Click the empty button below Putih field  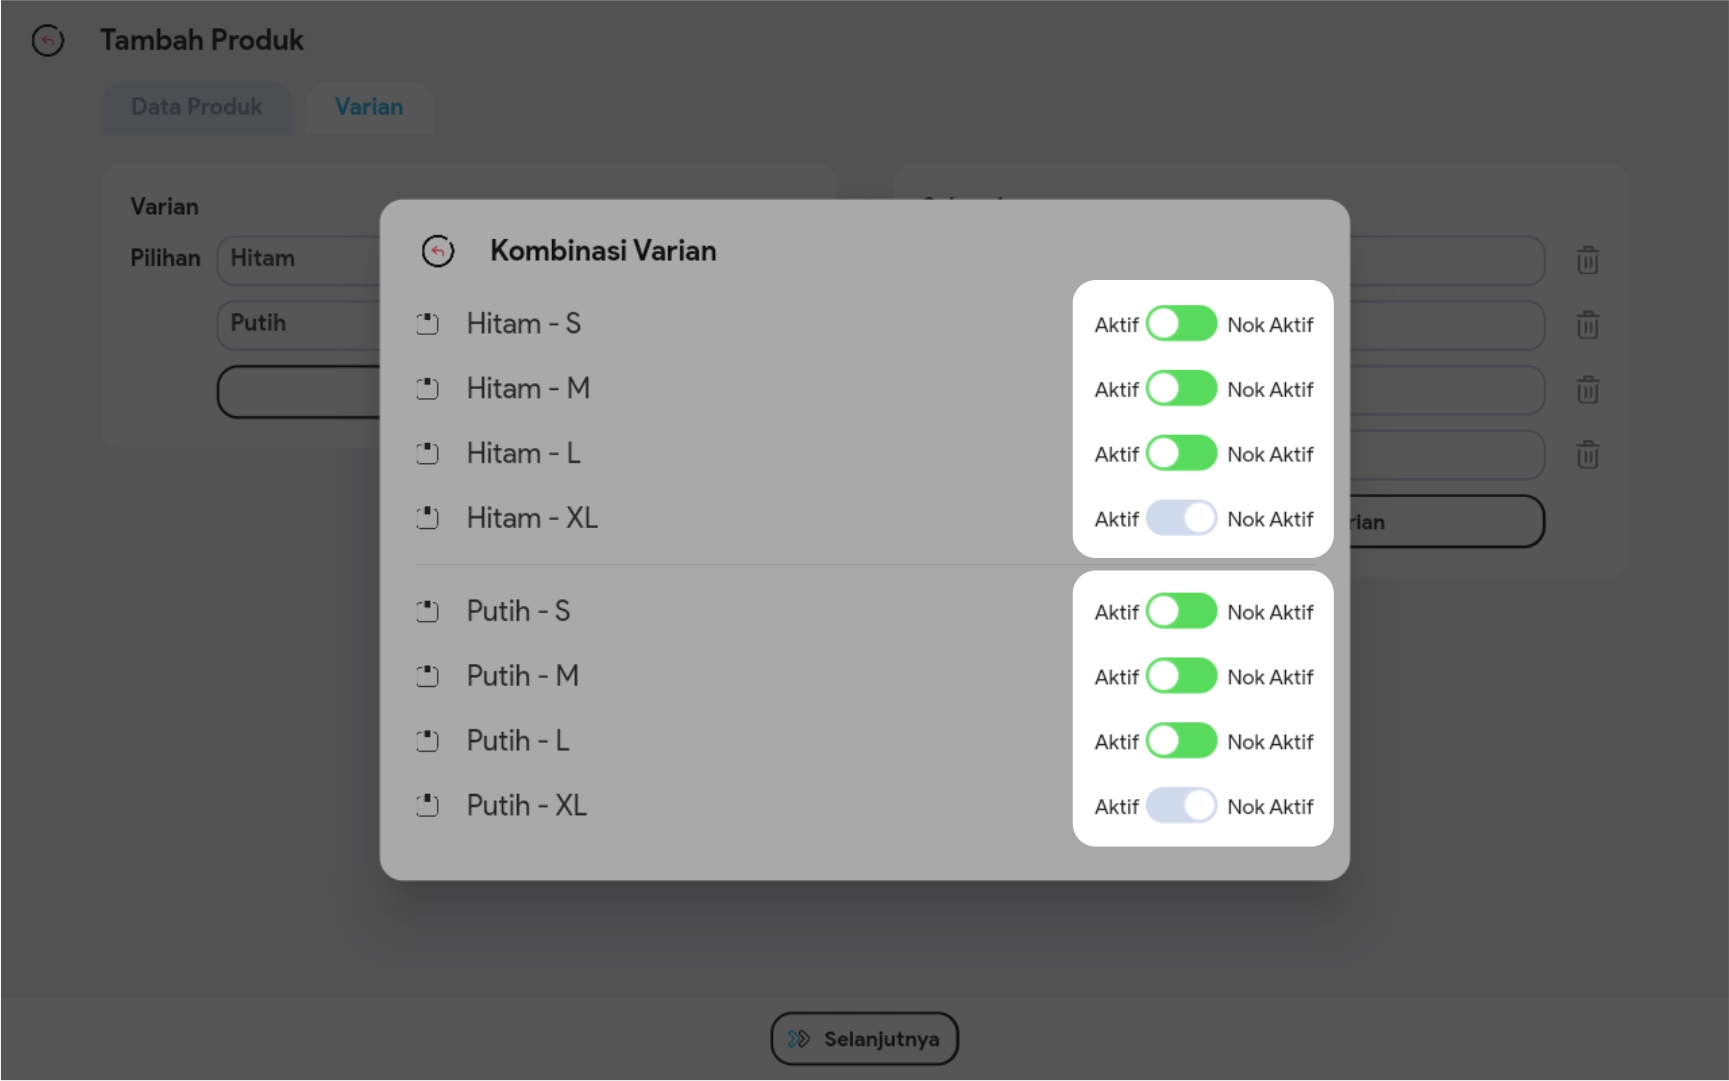[x=298, y=392]
